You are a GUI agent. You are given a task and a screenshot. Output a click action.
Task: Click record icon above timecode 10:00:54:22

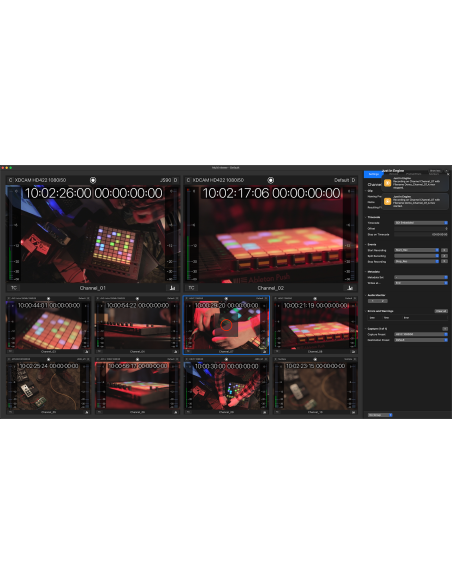(x=137, y=299)
